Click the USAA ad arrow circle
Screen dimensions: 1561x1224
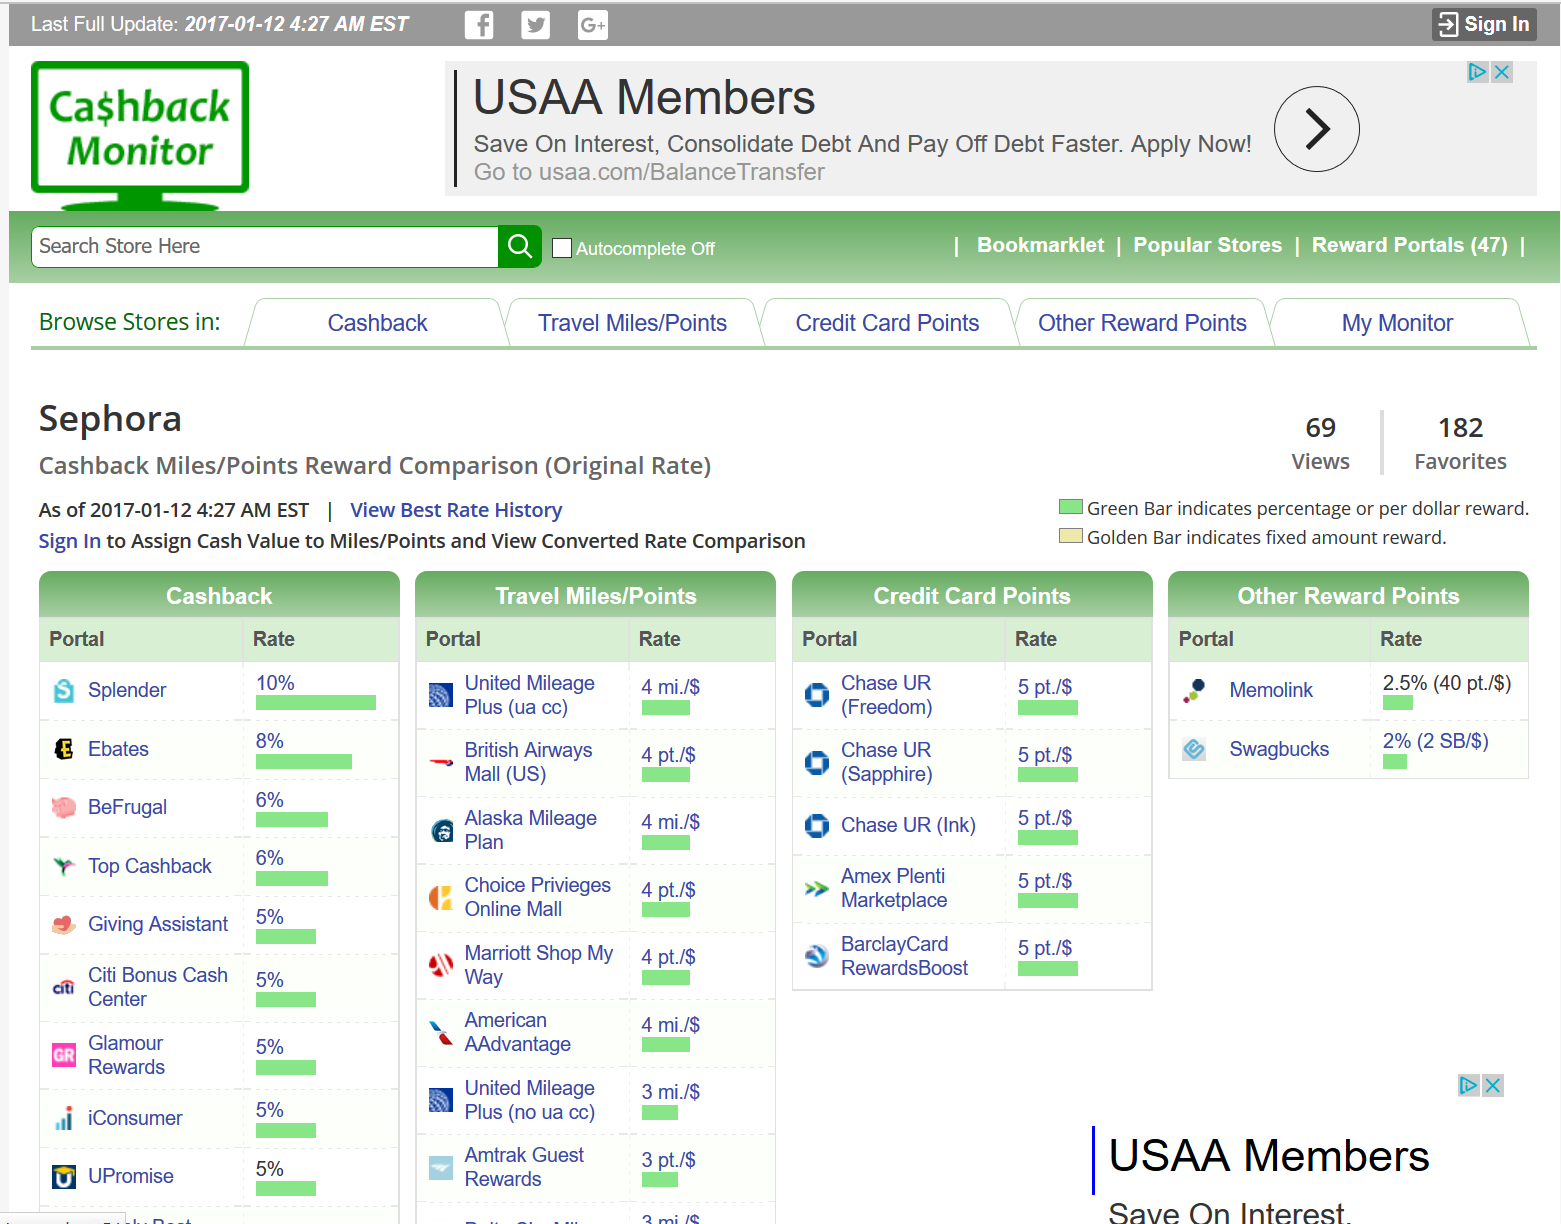click(x=1316, y=129)
